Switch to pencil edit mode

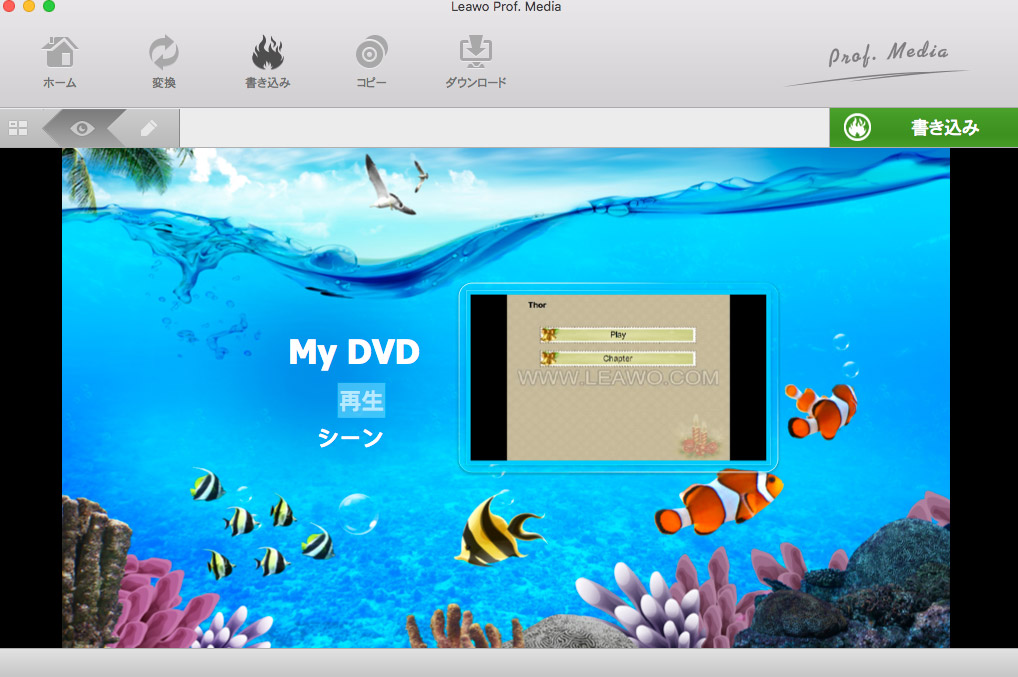149,128
